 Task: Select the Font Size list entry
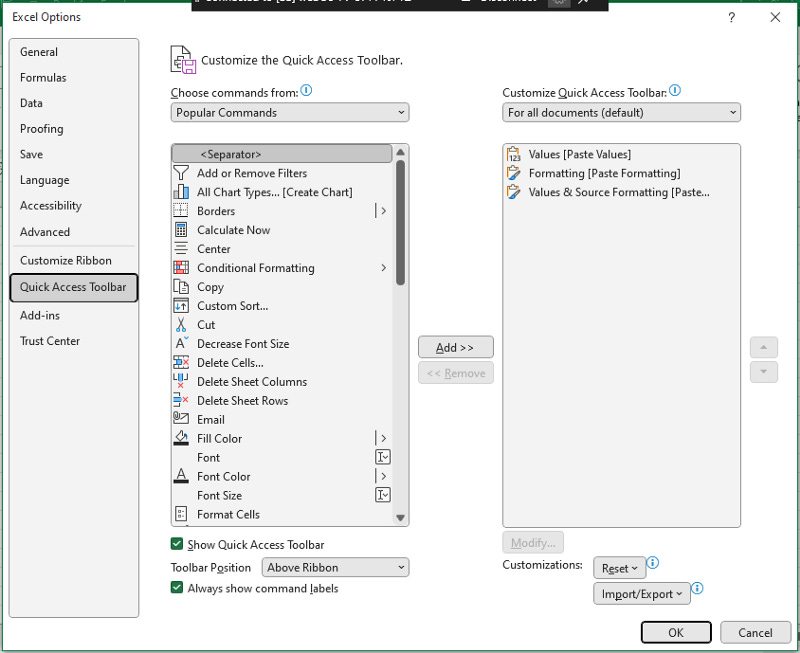click(282, 495)
